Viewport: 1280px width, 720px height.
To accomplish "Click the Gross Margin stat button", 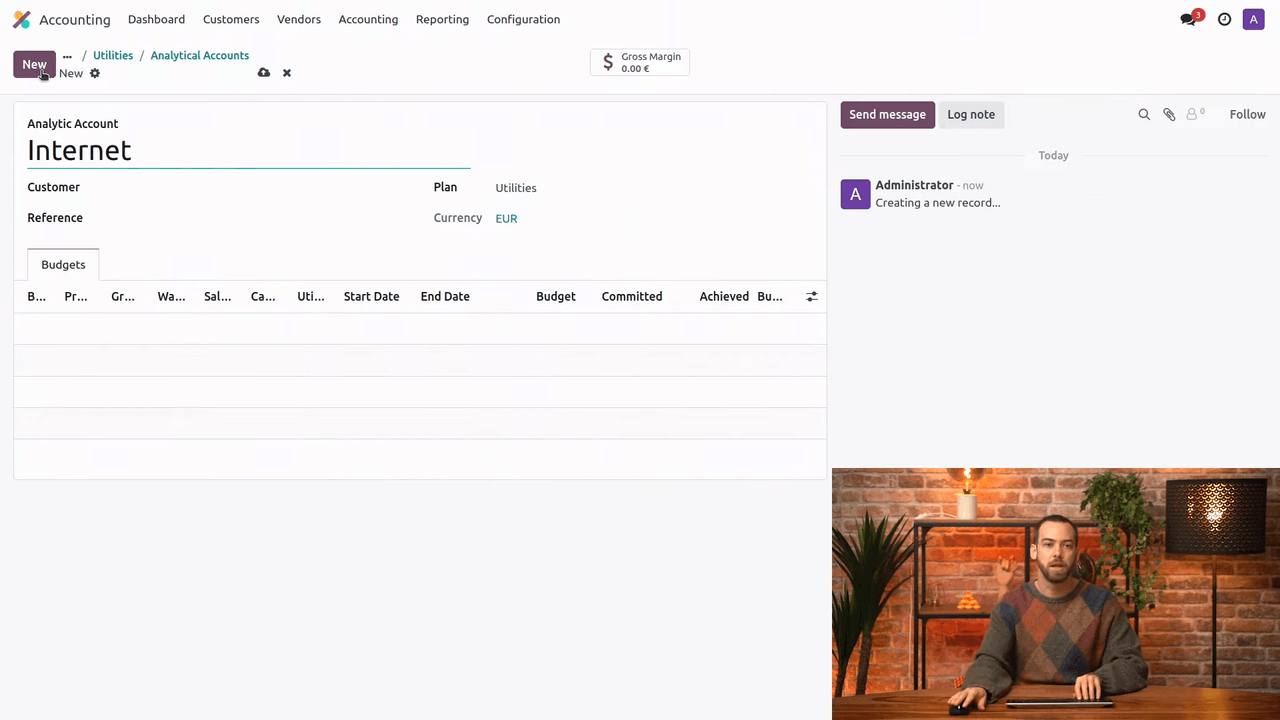I will (640, 62).
